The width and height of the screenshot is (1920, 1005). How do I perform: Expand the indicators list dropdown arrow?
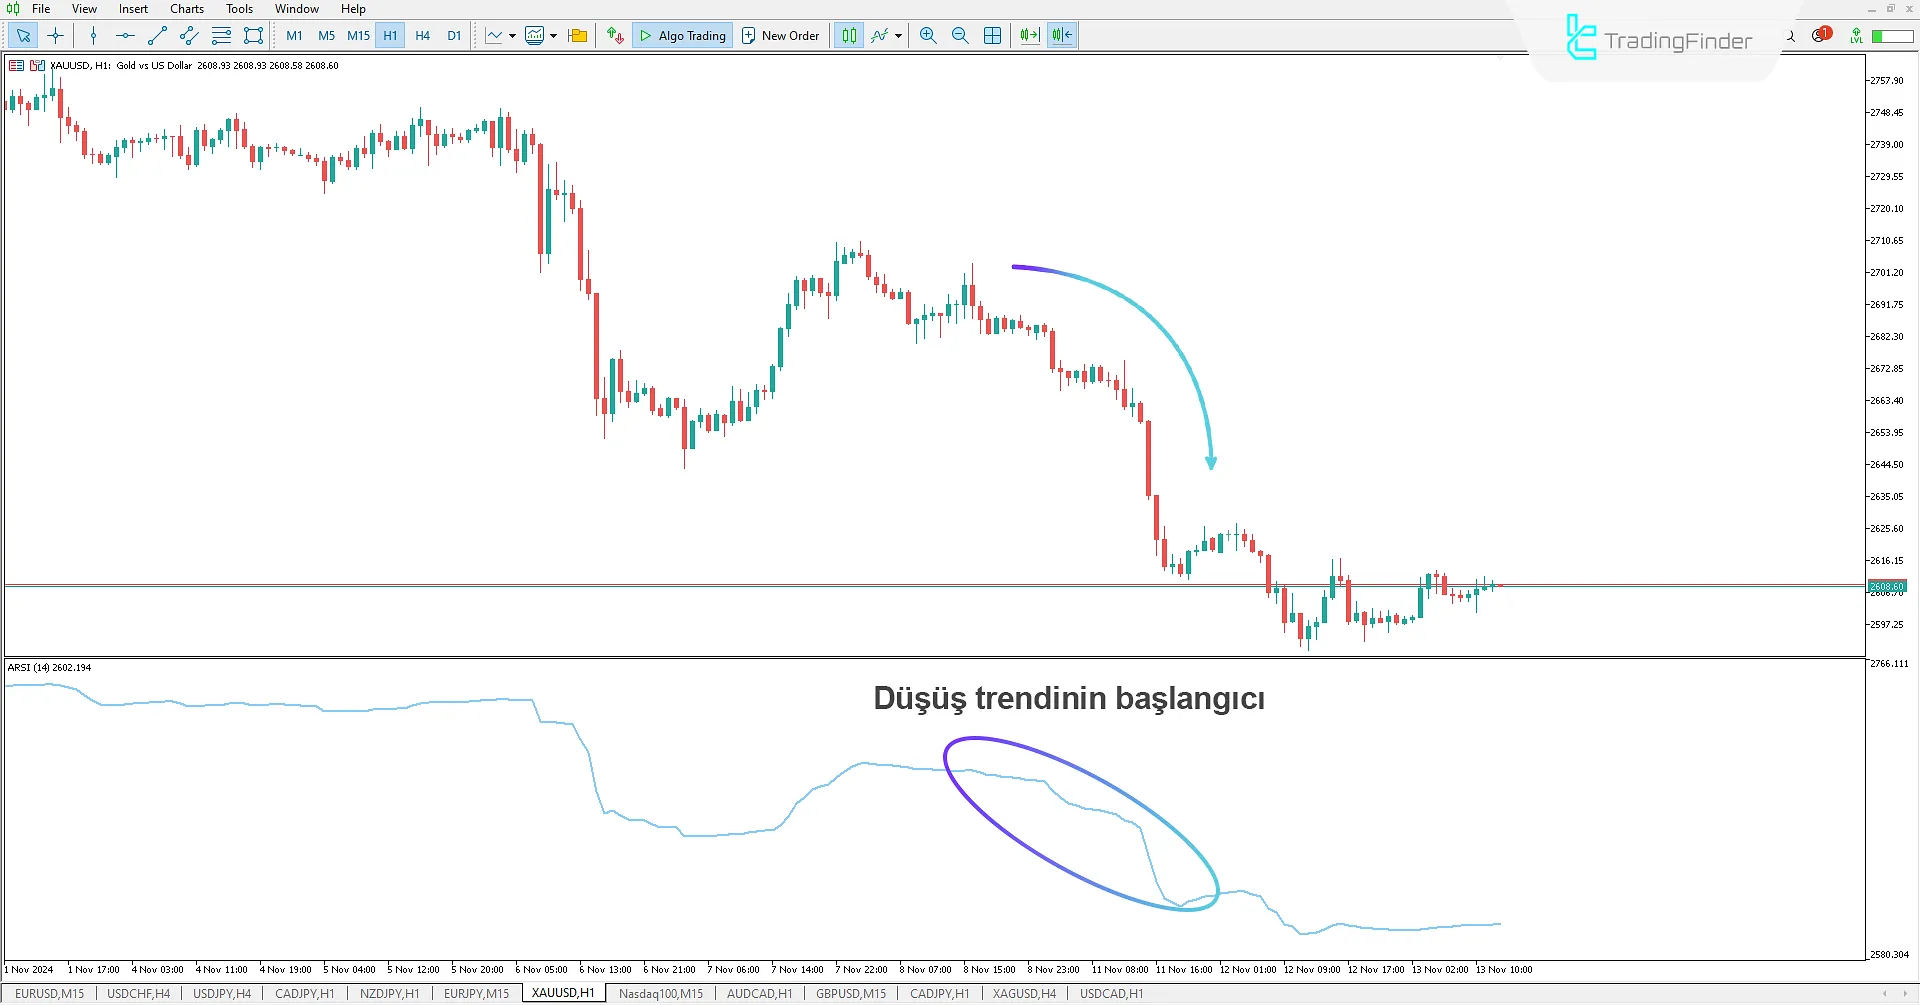pos(898,36)
